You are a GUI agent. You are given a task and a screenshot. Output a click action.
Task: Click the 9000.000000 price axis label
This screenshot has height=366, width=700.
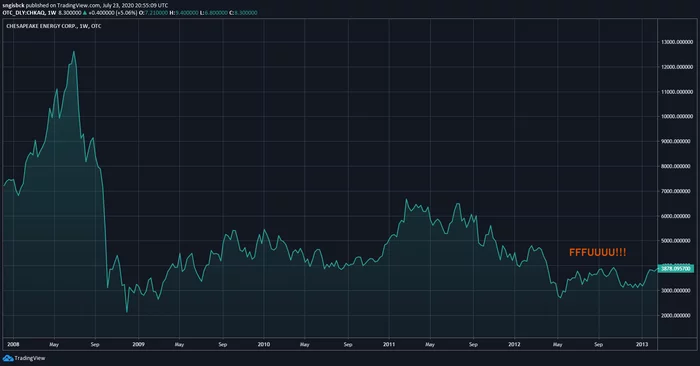tap(677, 141)
